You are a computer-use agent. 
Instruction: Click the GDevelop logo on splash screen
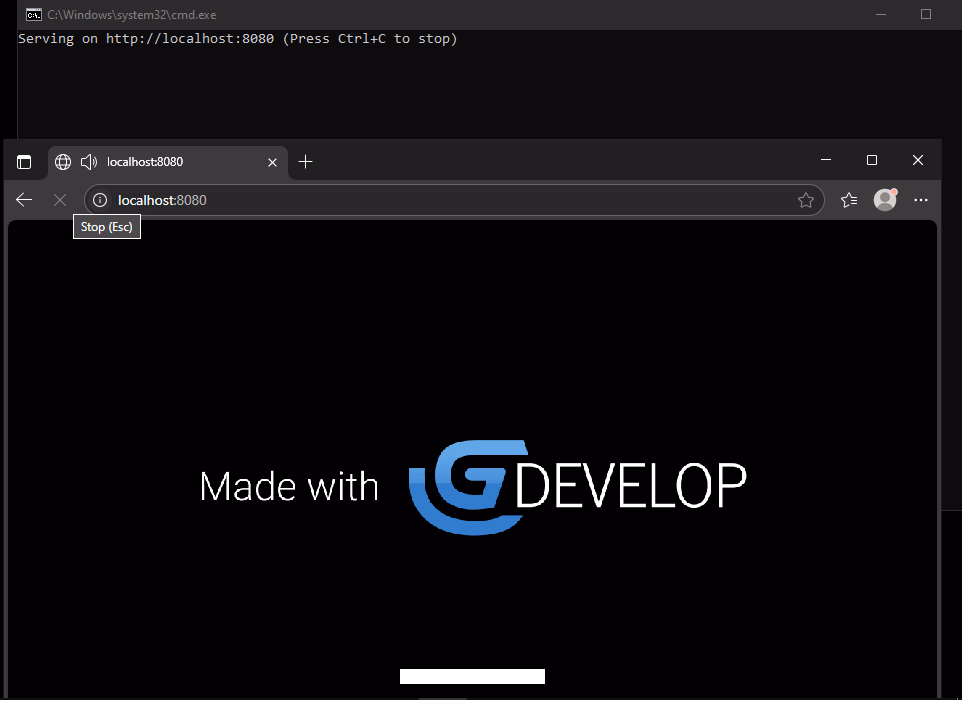[x=577, y=486]
